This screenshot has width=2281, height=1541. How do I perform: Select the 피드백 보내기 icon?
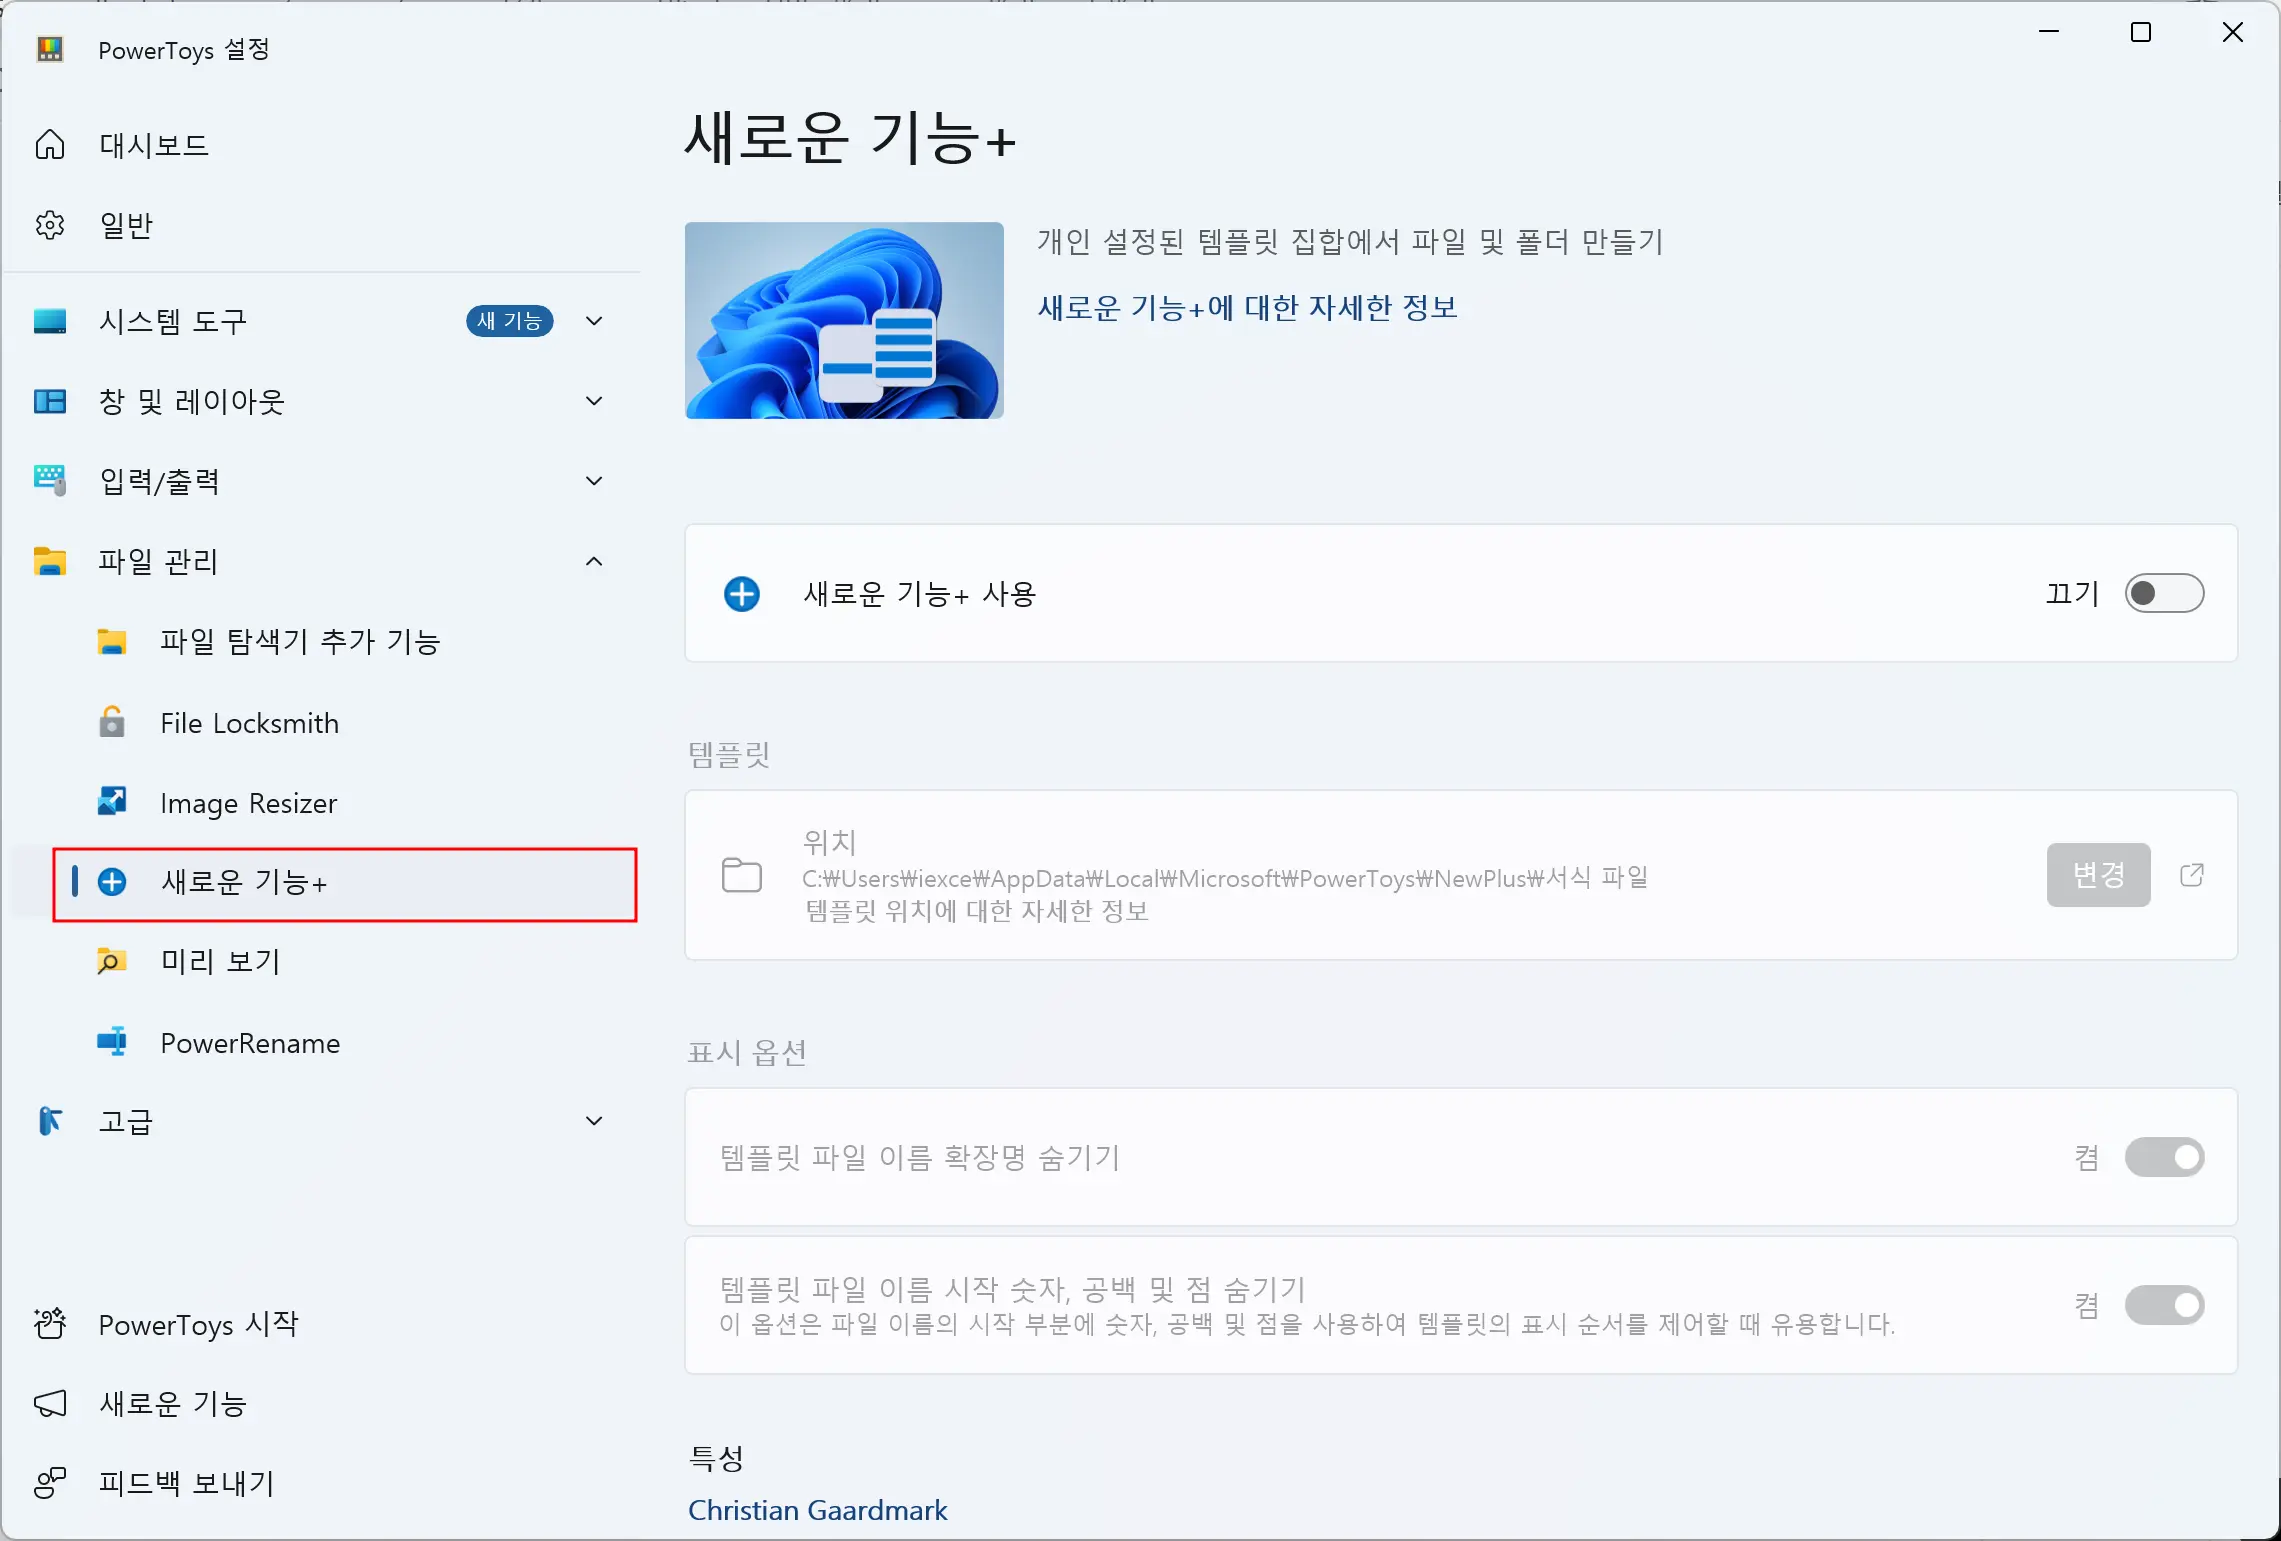click(50, 1484)
